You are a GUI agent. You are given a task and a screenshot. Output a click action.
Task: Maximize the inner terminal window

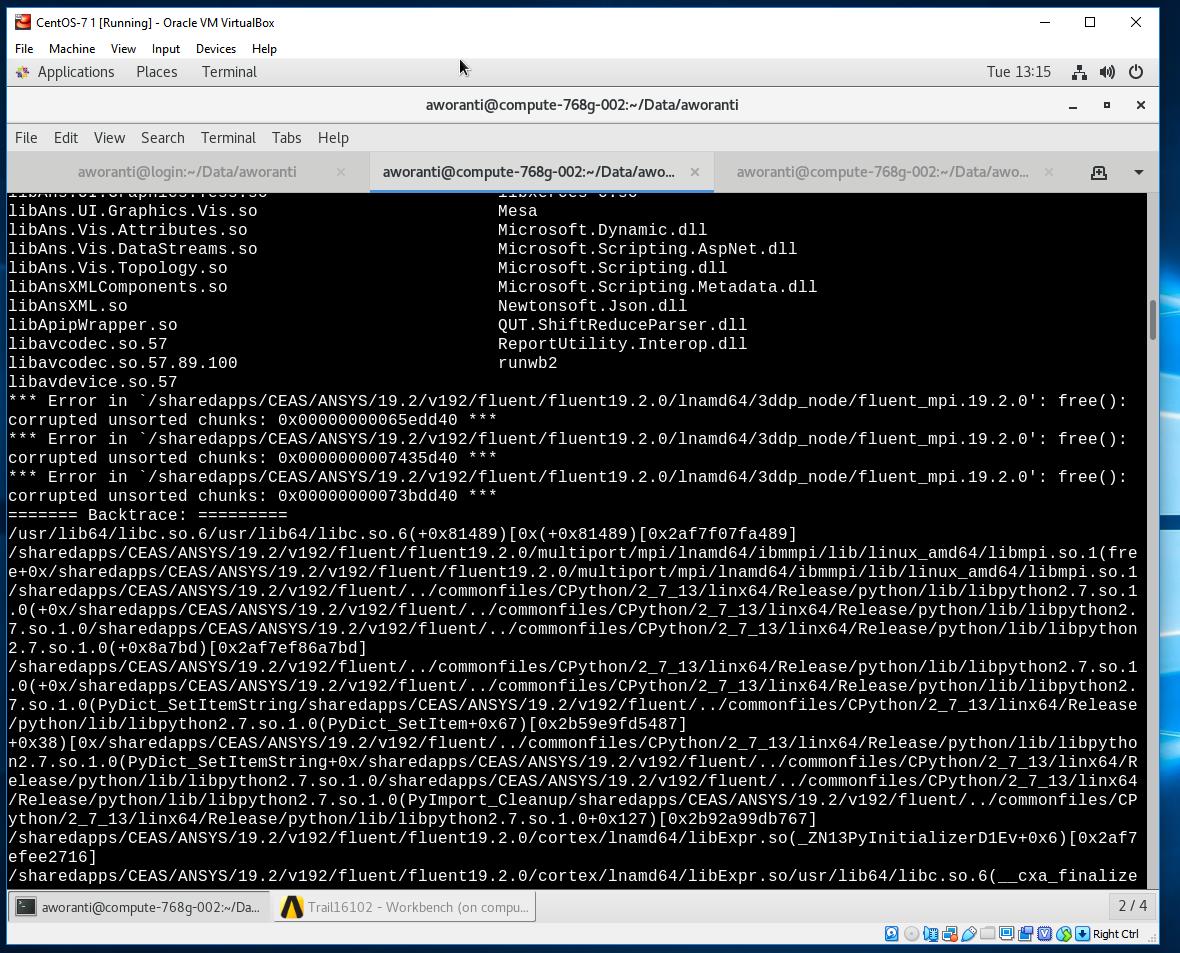tap(1107, 105)
